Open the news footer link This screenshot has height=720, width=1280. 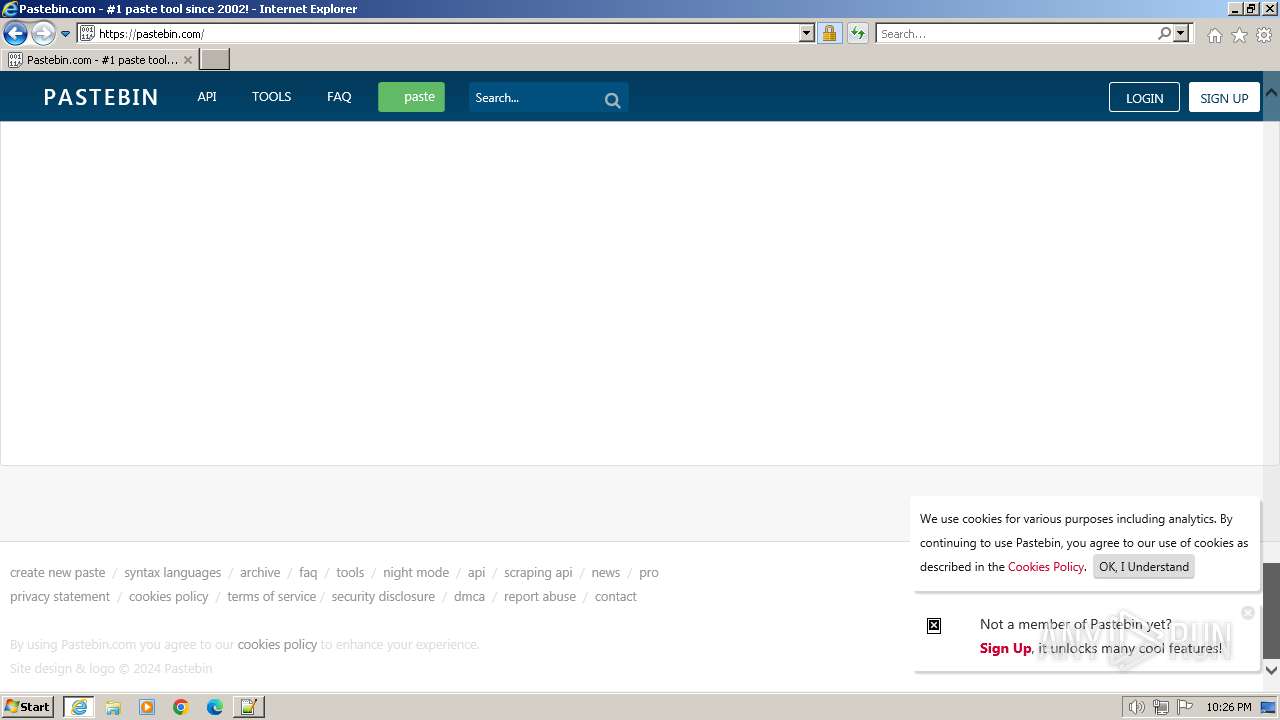[606, 573]
